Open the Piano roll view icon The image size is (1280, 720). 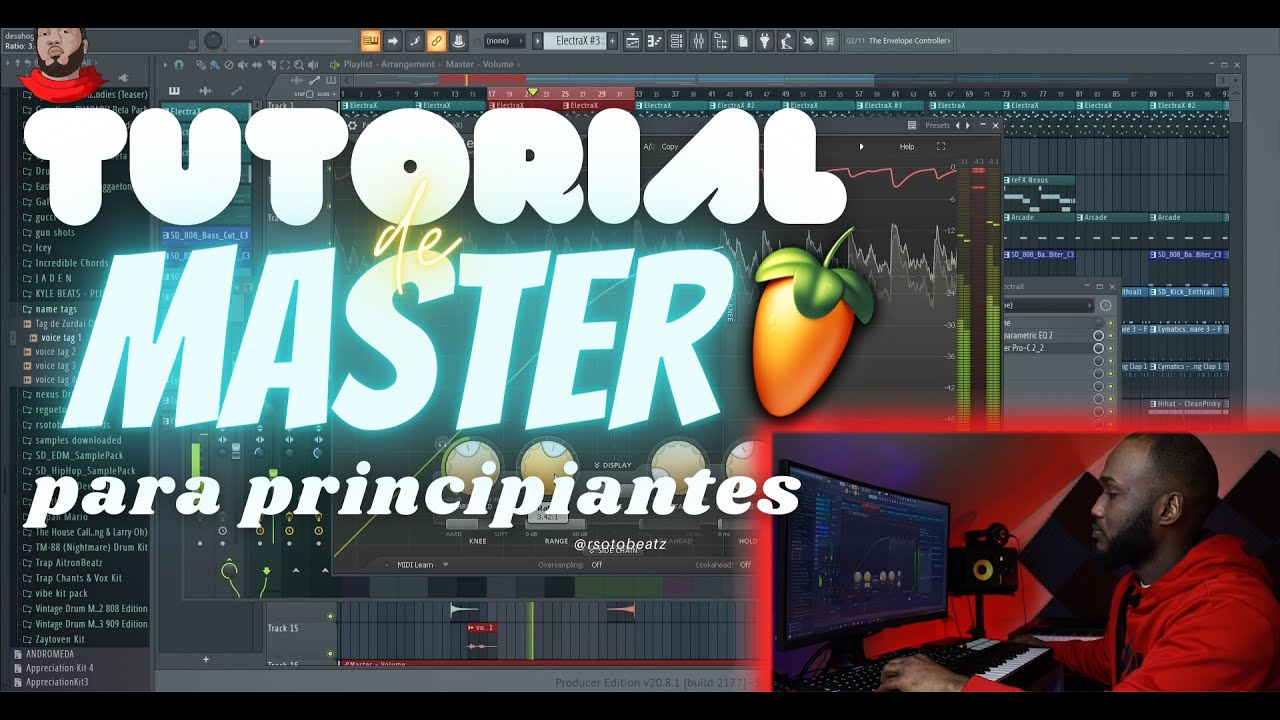pos(655,41)
